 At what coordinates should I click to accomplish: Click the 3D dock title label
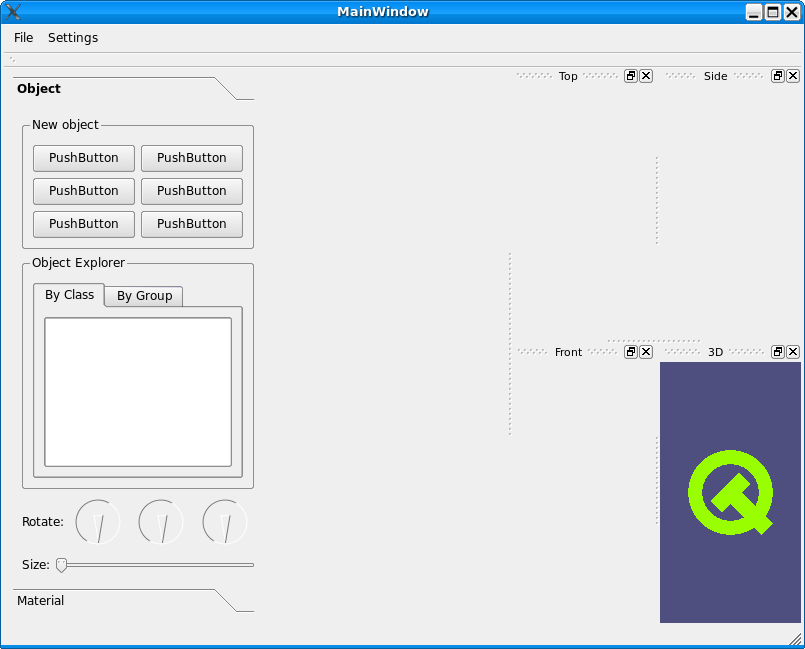click(715, 352)
